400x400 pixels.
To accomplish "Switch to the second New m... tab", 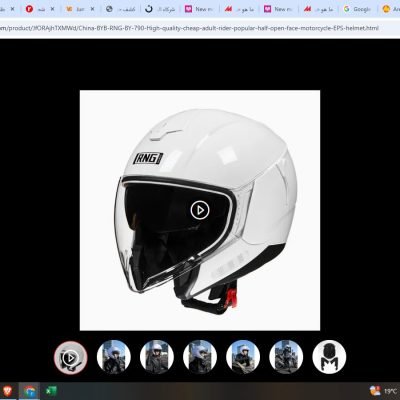I will coord(278,9).
